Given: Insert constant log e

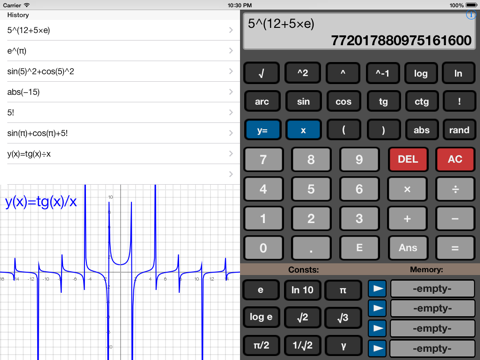Looking at the screenshot, I should point(261,317).
